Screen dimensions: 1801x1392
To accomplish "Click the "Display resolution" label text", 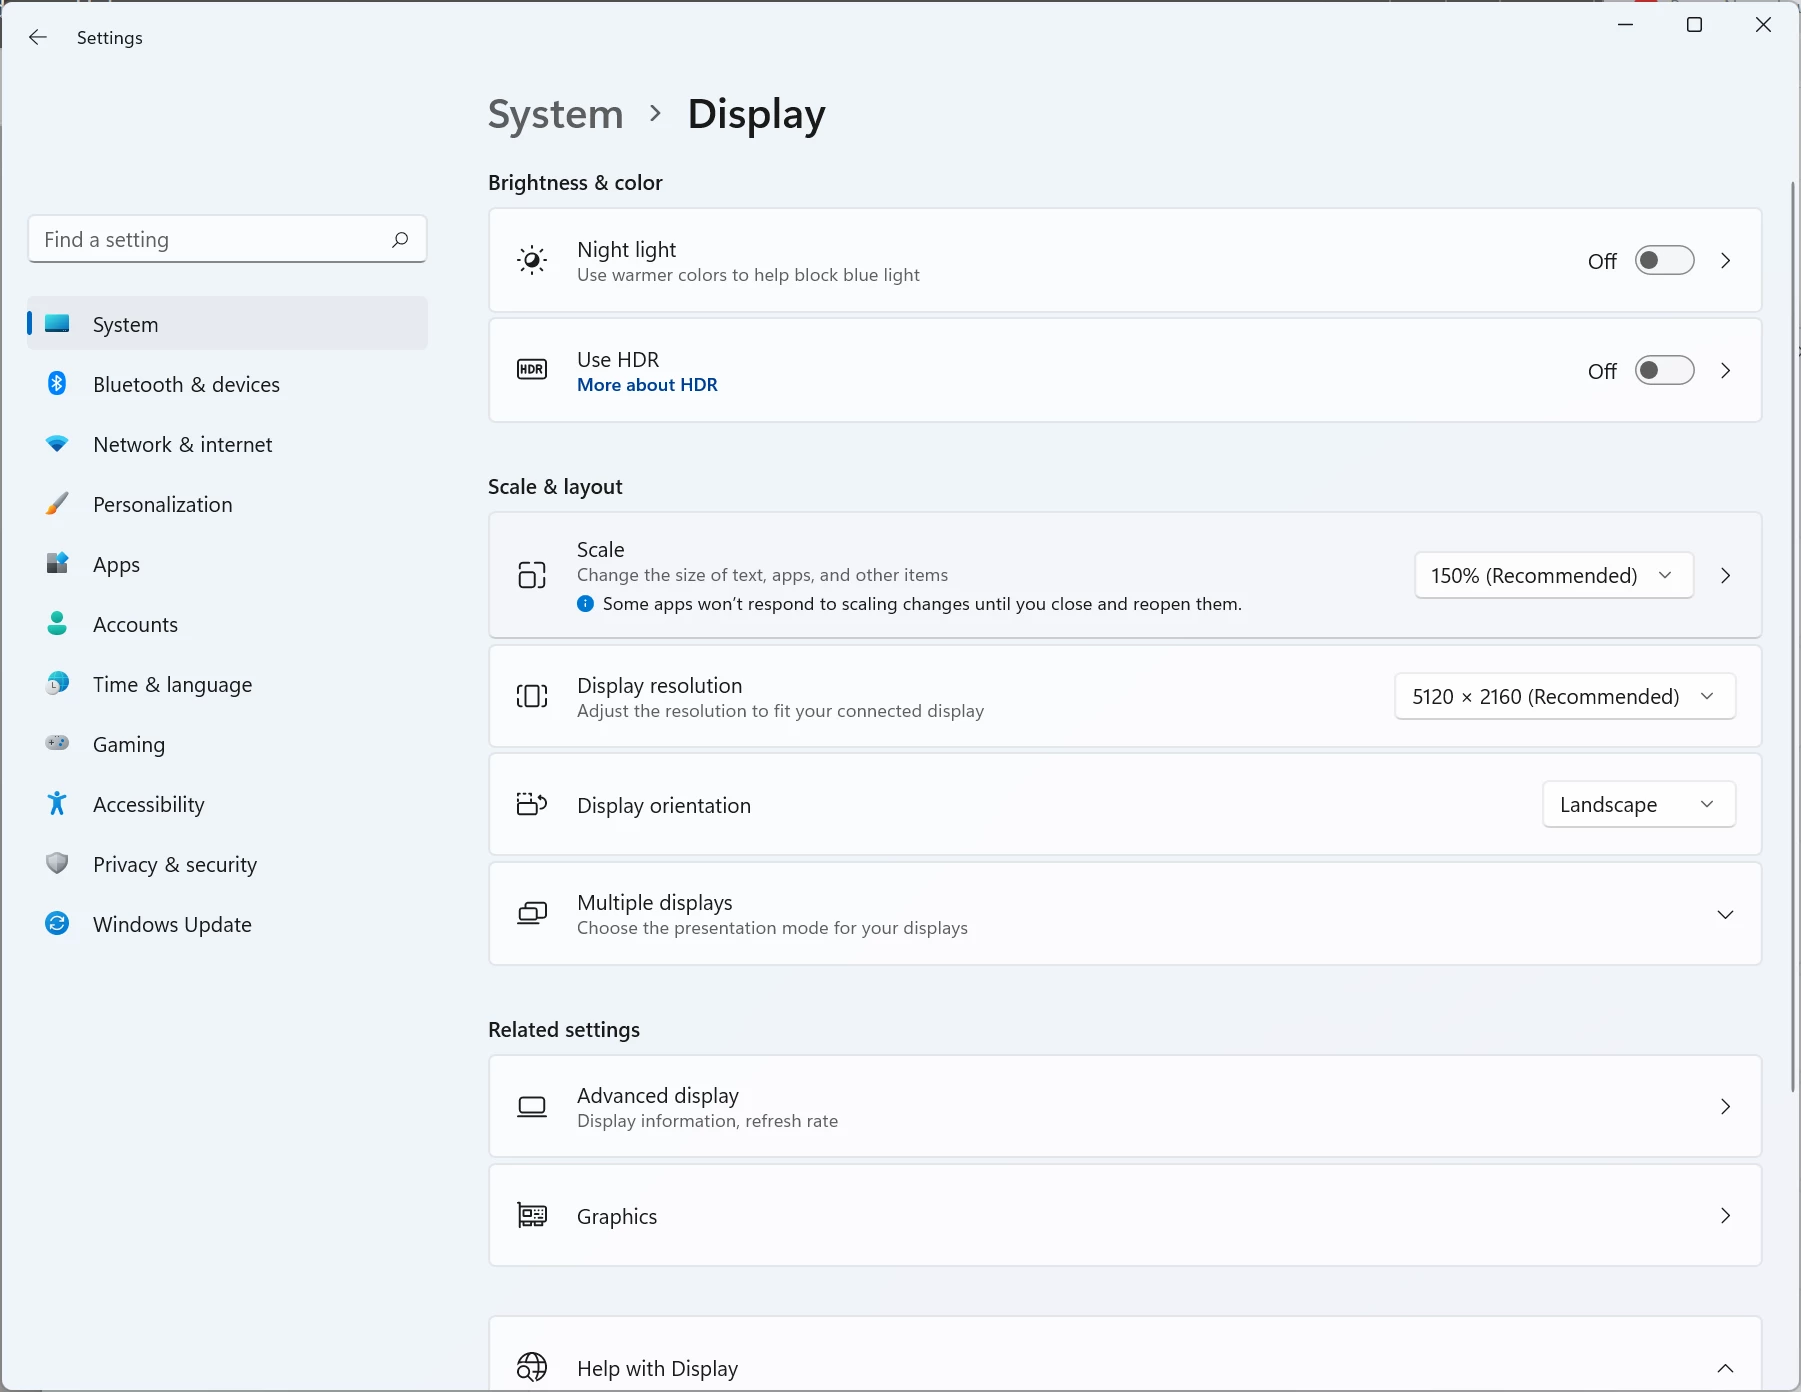I will point(660,686).
